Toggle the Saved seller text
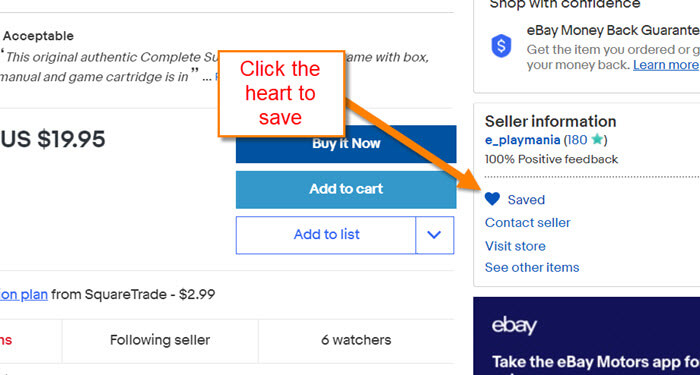 click(x=526, y=200)
